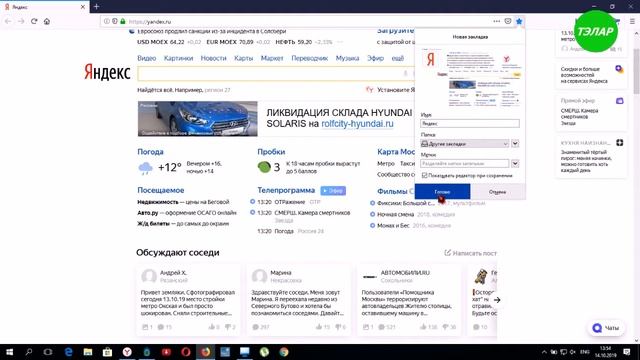
Task: Open ещё menu for more Yandex services
Action: tap(398, 58)
